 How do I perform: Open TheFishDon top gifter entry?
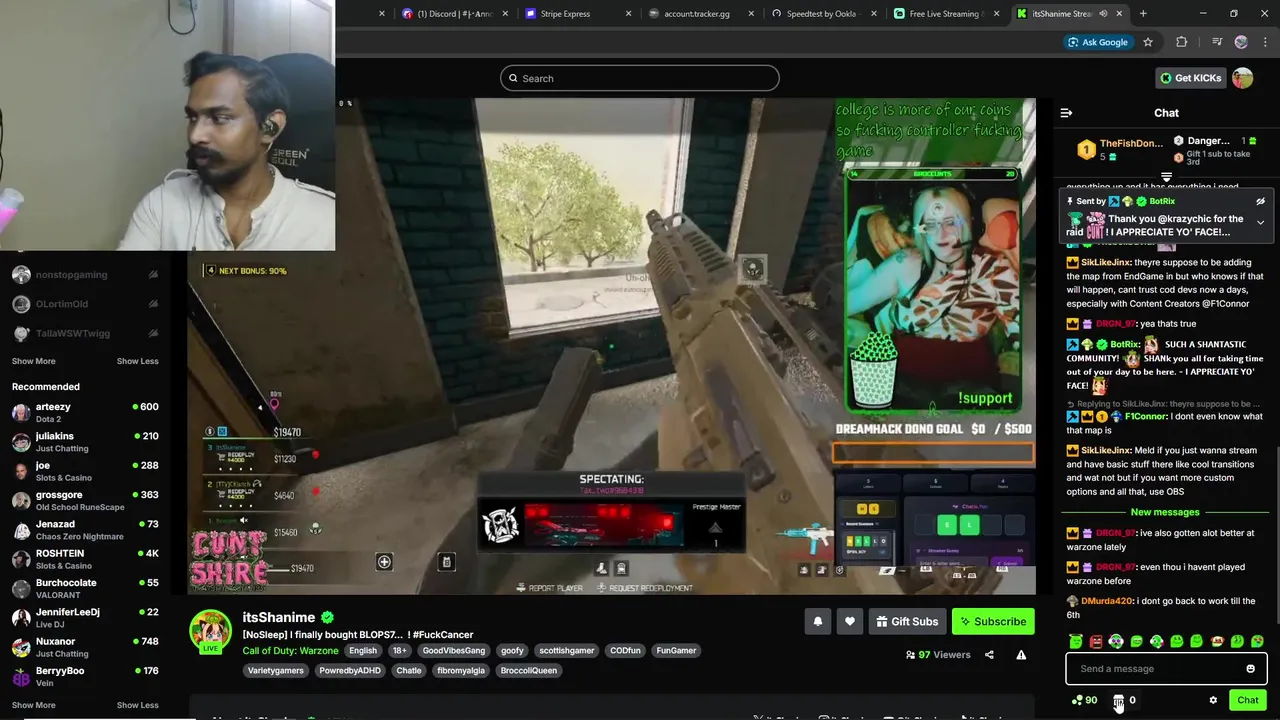pyautogui.click(x=1118, y=150)
